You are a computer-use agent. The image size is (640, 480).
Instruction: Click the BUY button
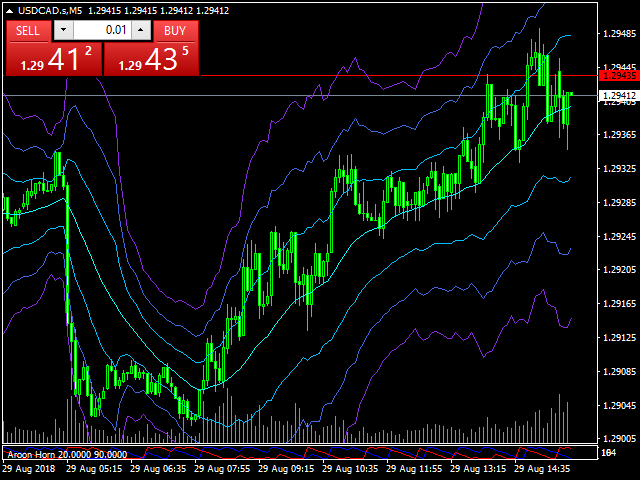pos(176,31)
